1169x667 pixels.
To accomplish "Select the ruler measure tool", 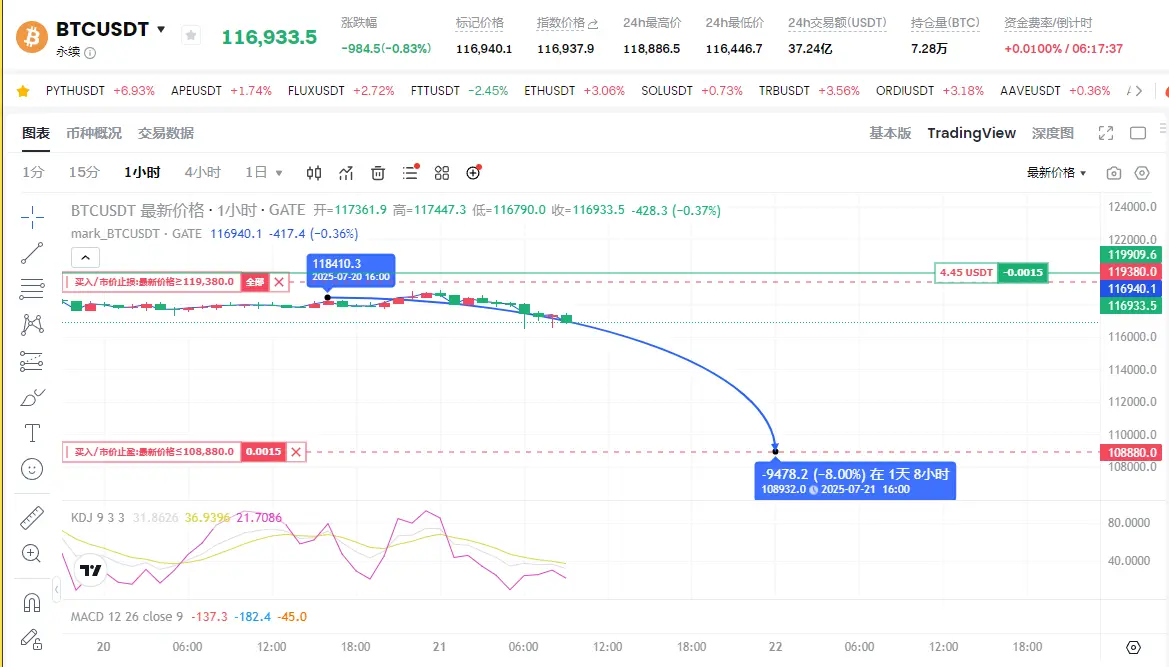I will [32, 517].
